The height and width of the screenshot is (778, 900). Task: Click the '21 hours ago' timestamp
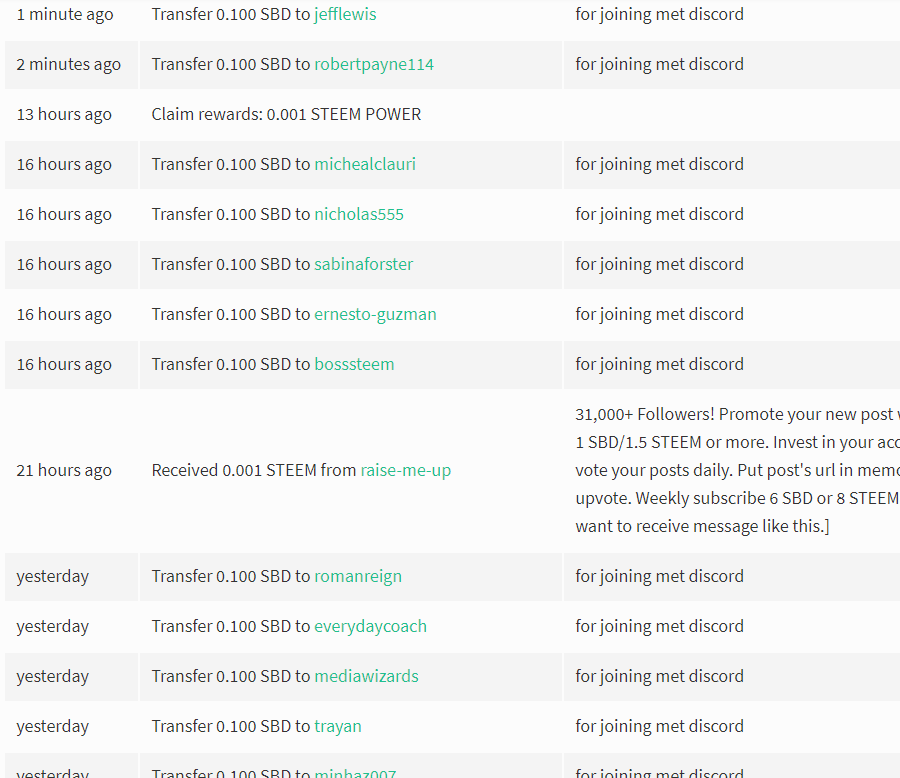tap(64, 470)
